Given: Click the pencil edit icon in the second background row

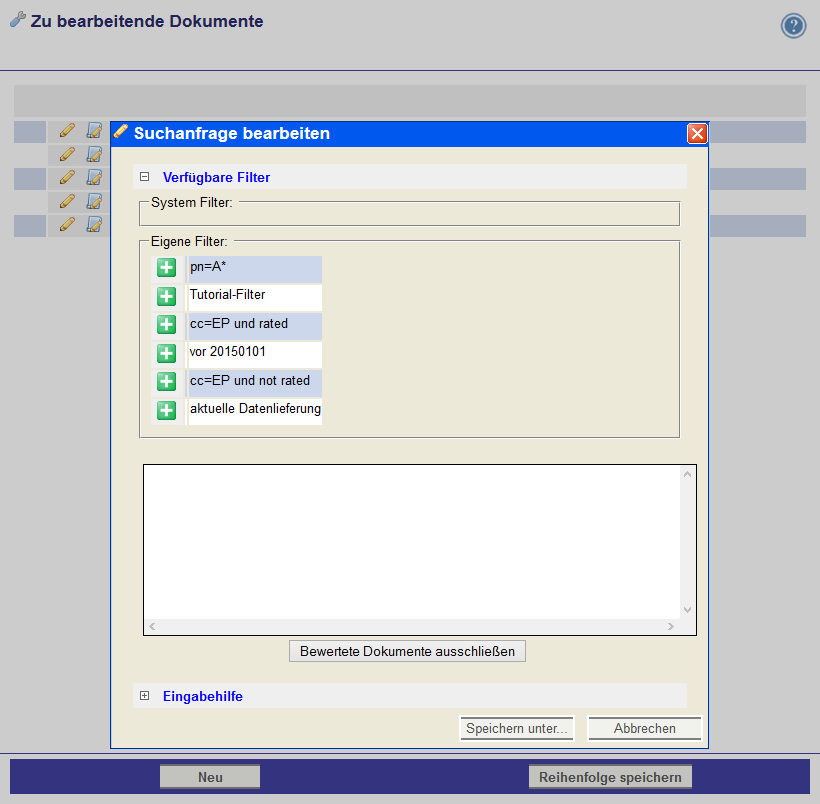Looking at the screenshot, I should pyautogui.click(x=67, y=154).
